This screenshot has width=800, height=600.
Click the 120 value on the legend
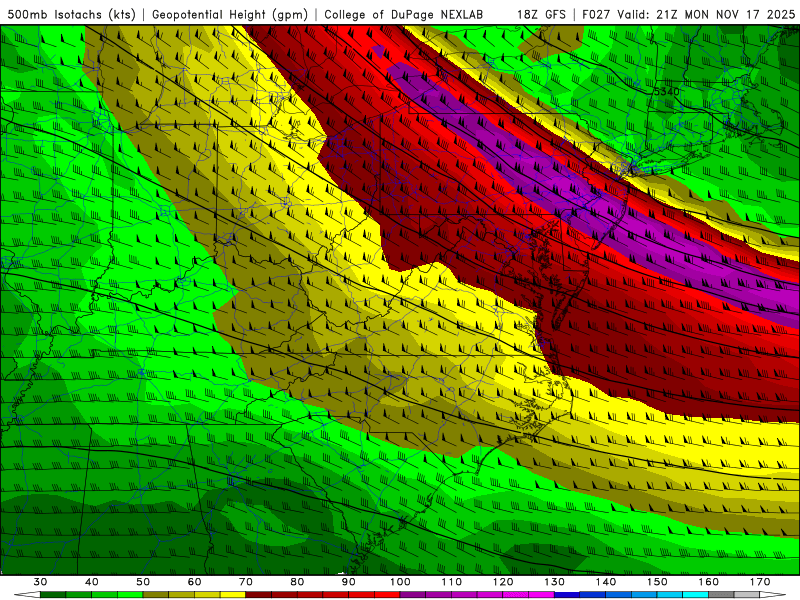[x=503, y=582]
